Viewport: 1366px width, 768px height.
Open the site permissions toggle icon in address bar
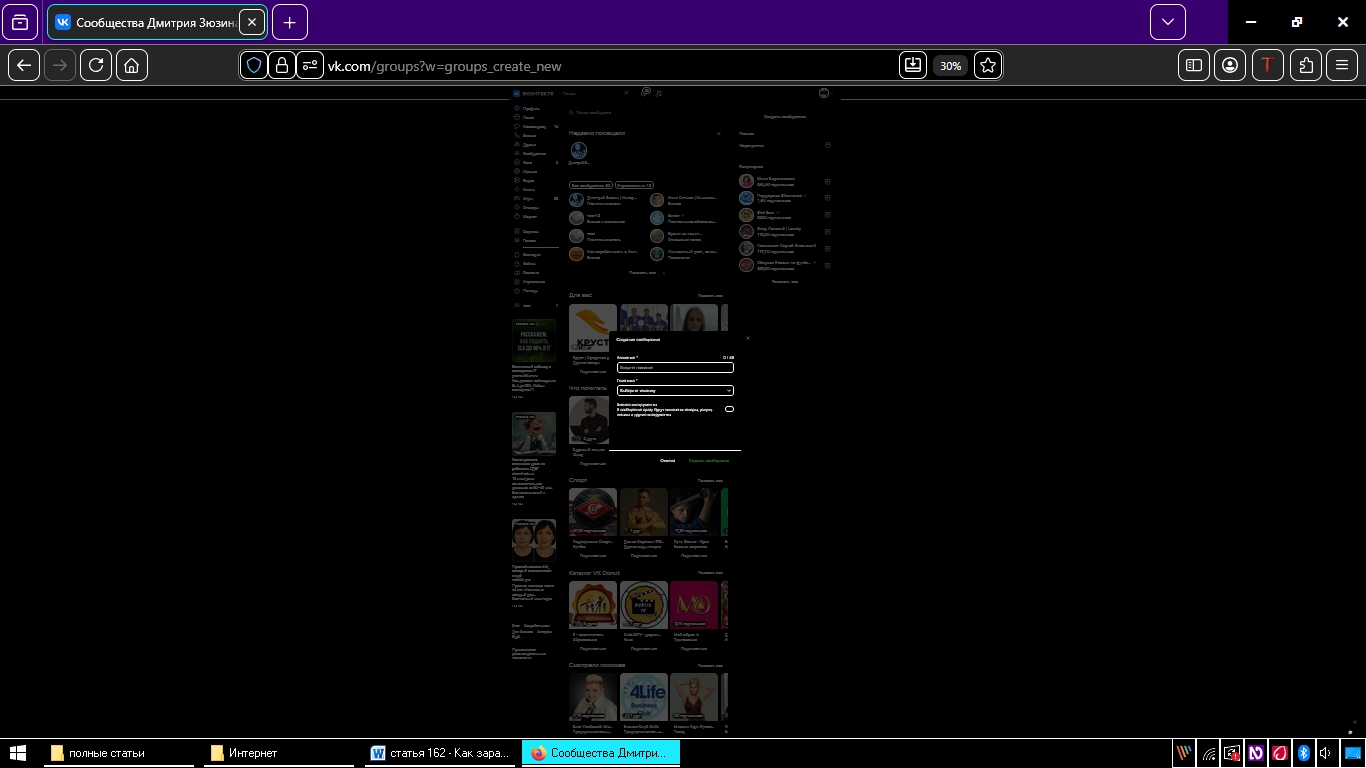310,65
